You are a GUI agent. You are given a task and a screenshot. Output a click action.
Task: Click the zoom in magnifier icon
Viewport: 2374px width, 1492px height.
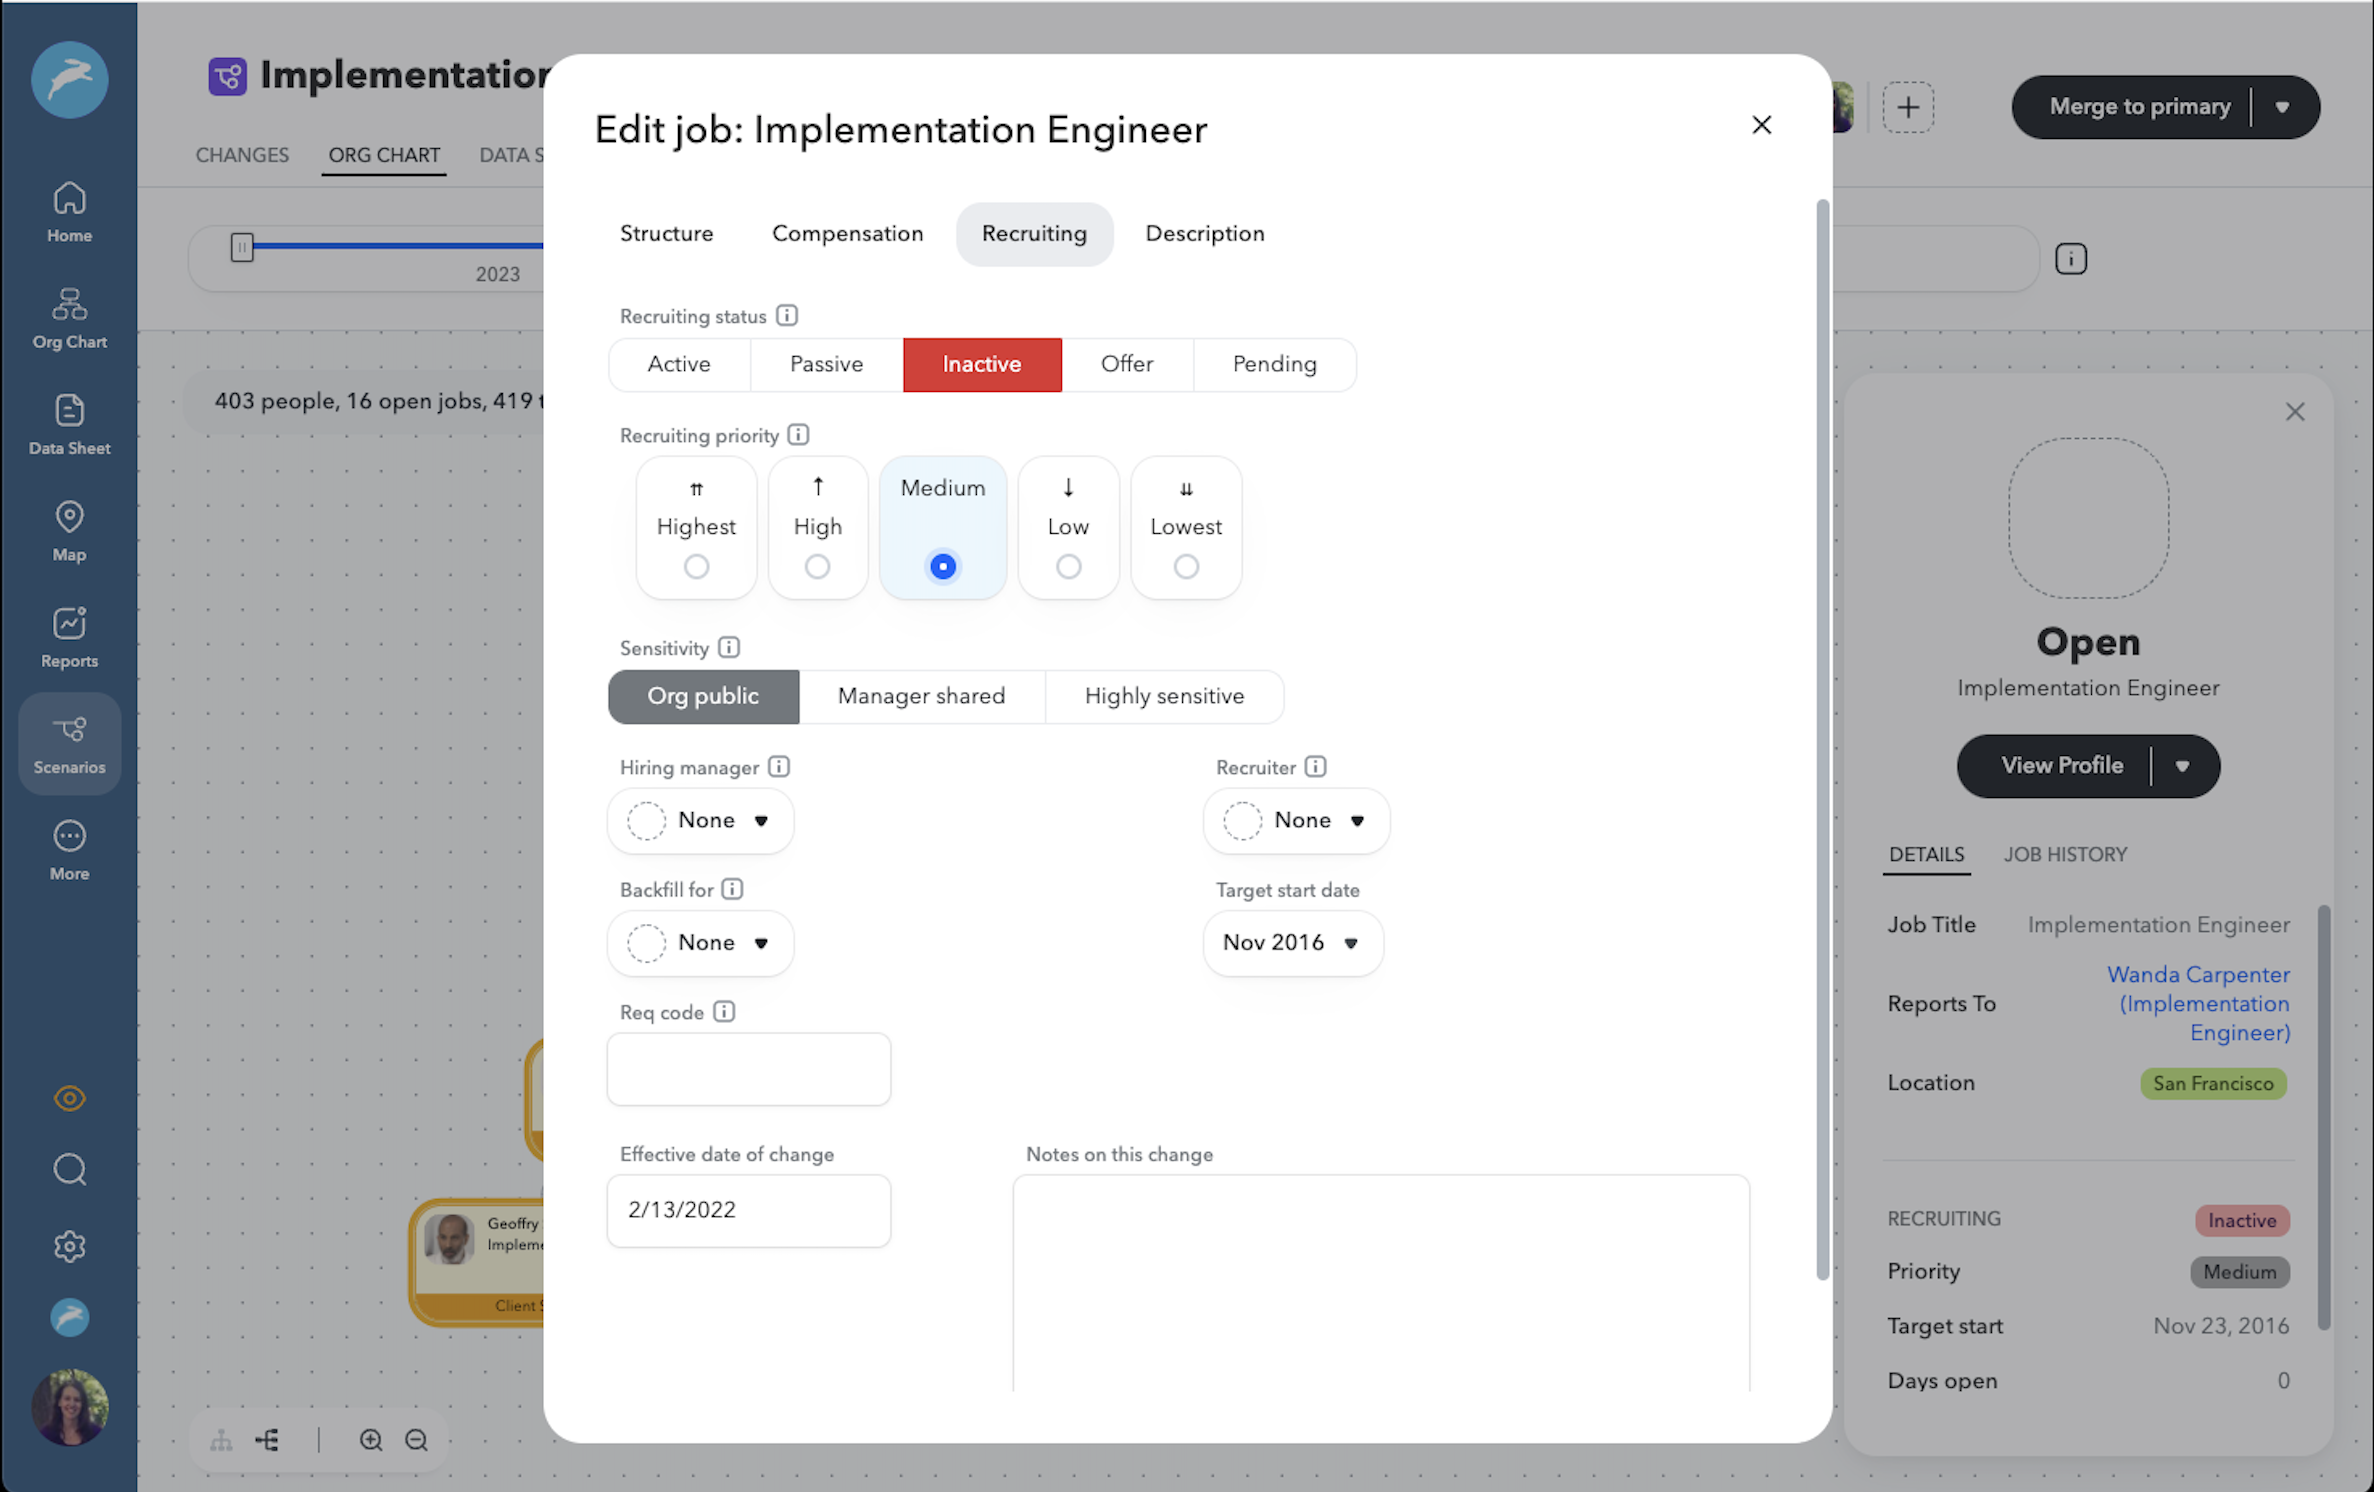(x=371, y=1440)
